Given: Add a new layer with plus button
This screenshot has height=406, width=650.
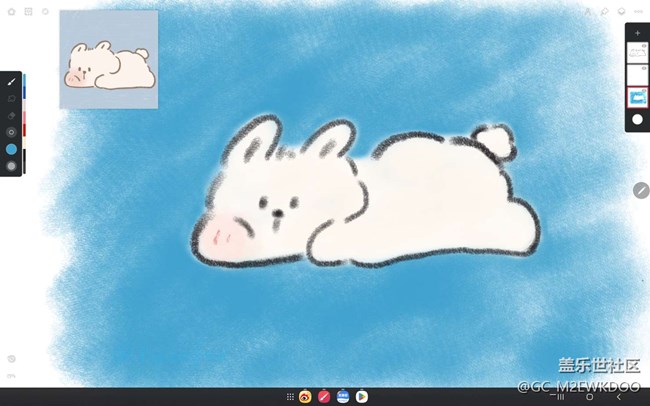Looking at the screenshot, I should tap(637, 33).
